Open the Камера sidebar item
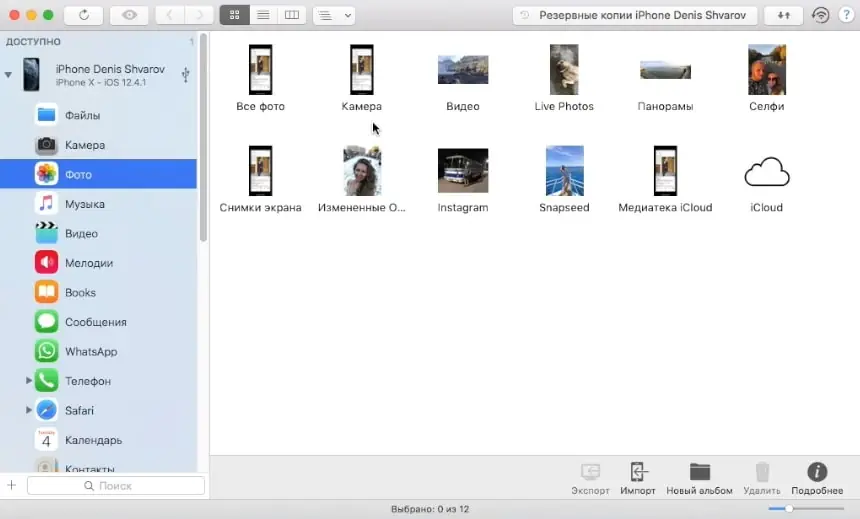This screenshot has width=860, height=519. pos(99,145)
